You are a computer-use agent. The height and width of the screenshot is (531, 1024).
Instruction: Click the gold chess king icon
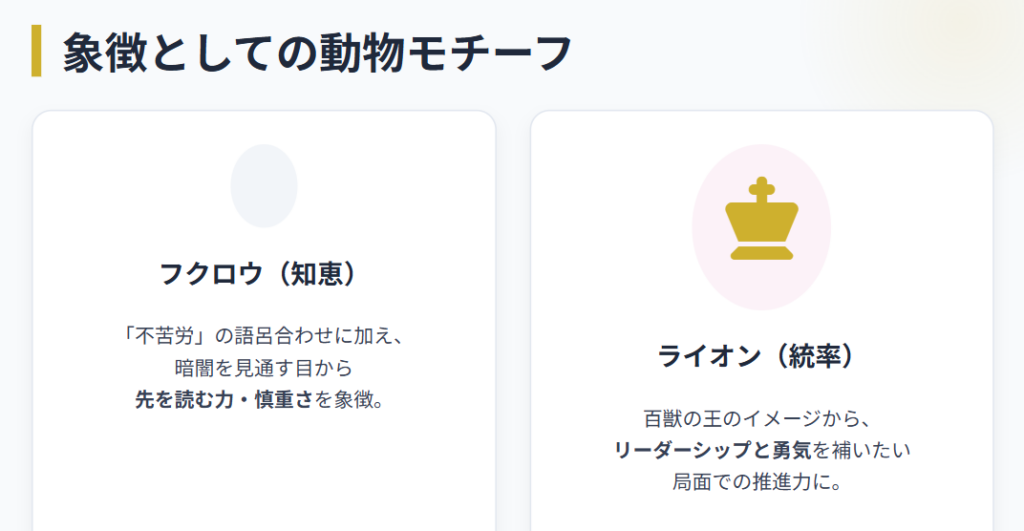(x=761, y=222)
